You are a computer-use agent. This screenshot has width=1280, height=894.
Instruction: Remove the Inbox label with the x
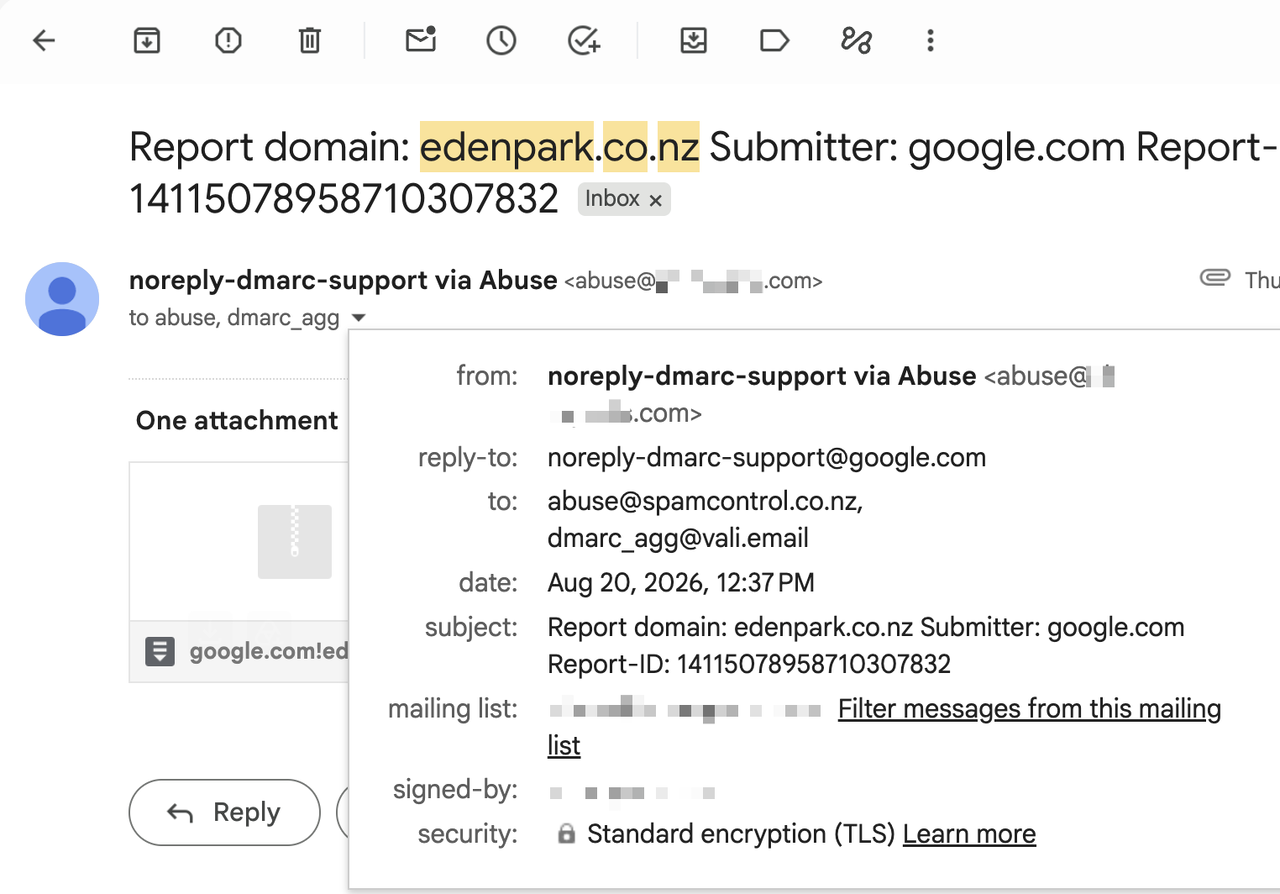[656, 200]
